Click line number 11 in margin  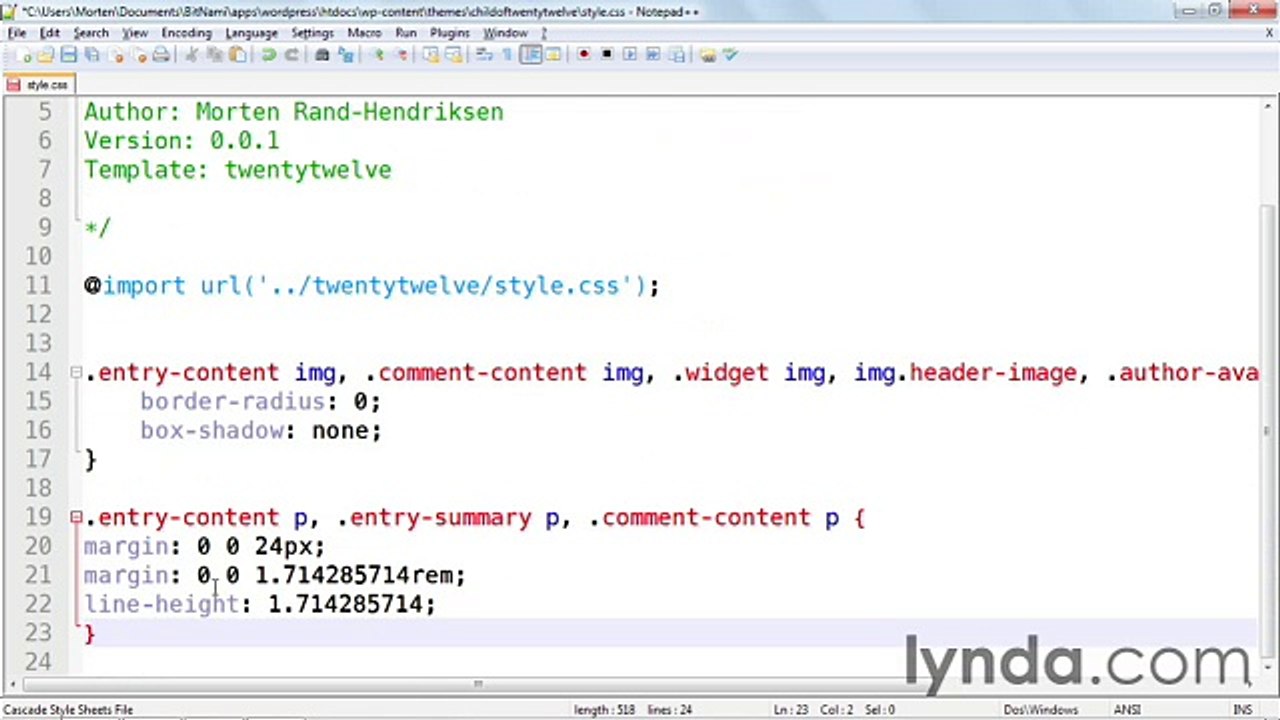coord(37,286)
